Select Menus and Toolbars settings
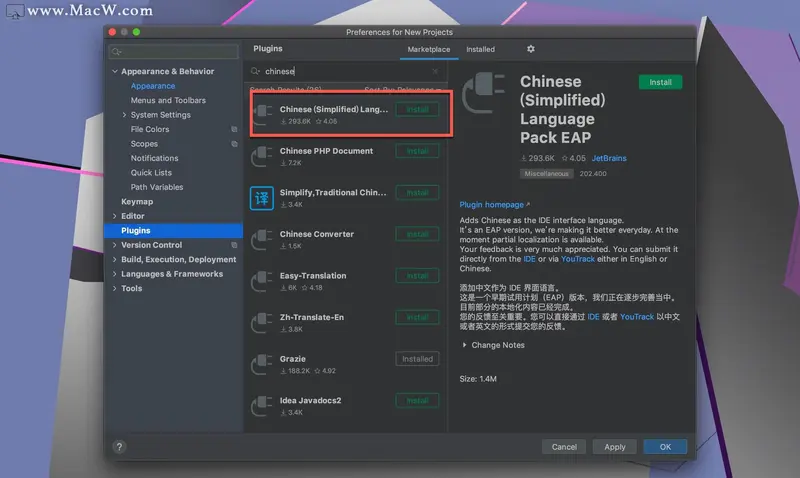Viewport: 800px width, 478px height. tap(168, 100)
